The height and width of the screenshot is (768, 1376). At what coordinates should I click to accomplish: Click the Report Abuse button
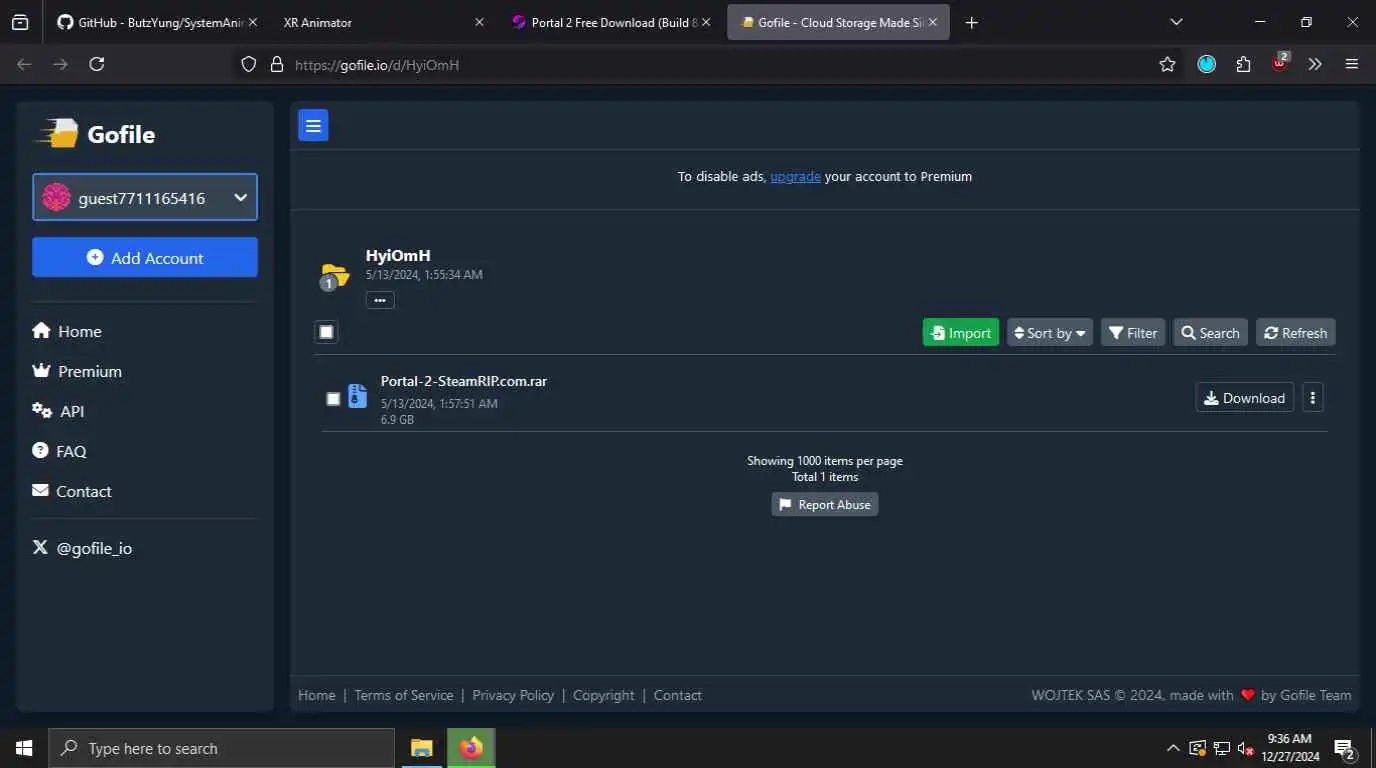[825, 504]
